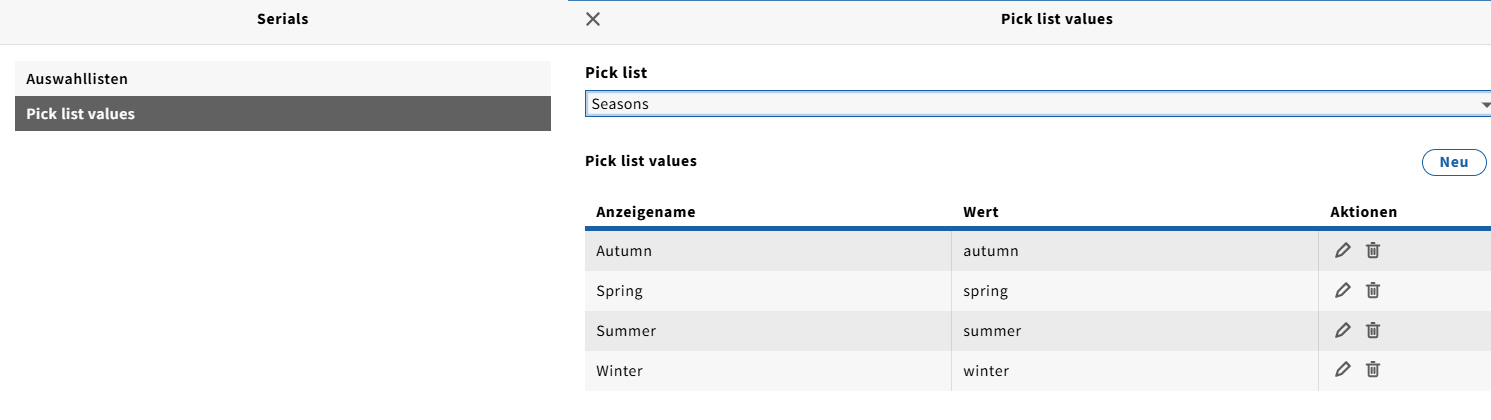This screenshot has width=1491, height=420.
Task: Click the dropdown arrow beside Seasons
Action: click(1484, 104)
